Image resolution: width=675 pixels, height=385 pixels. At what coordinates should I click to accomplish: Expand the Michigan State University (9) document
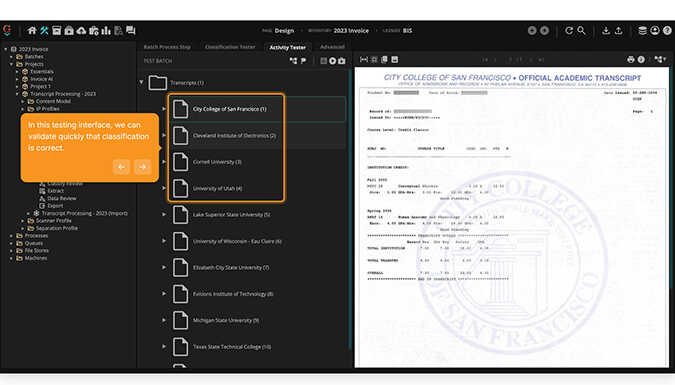(x=164, y=320)
